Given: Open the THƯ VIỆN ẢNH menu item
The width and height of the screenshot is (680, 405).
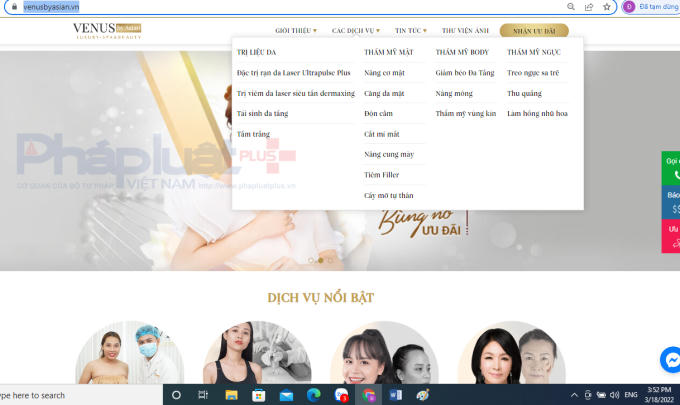Looking at the screenshot, I should (x=465, y=30).
